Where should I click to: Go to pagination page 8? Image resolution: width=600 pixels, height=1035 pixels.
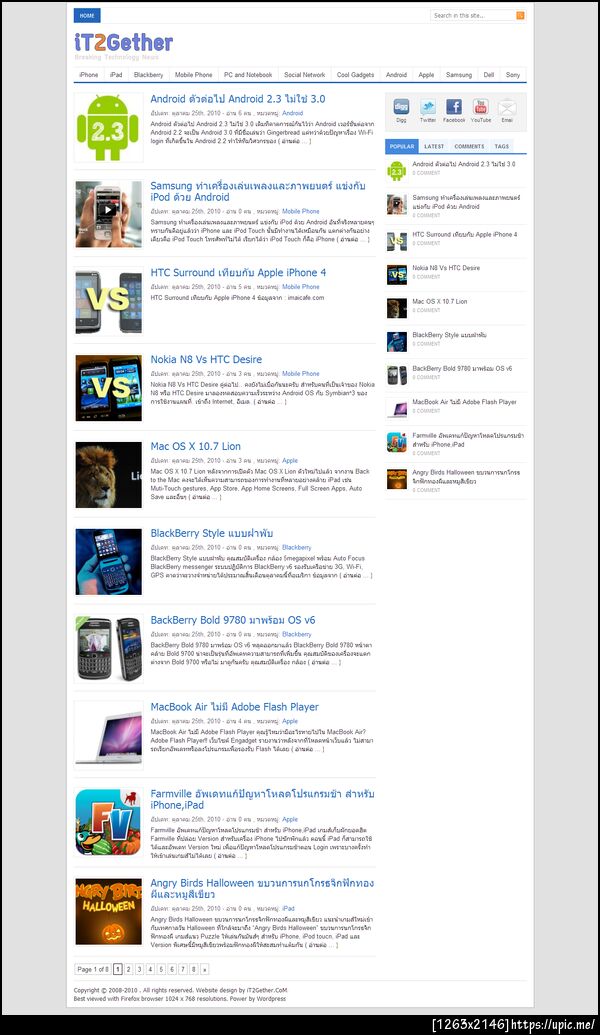coord(193,970)
